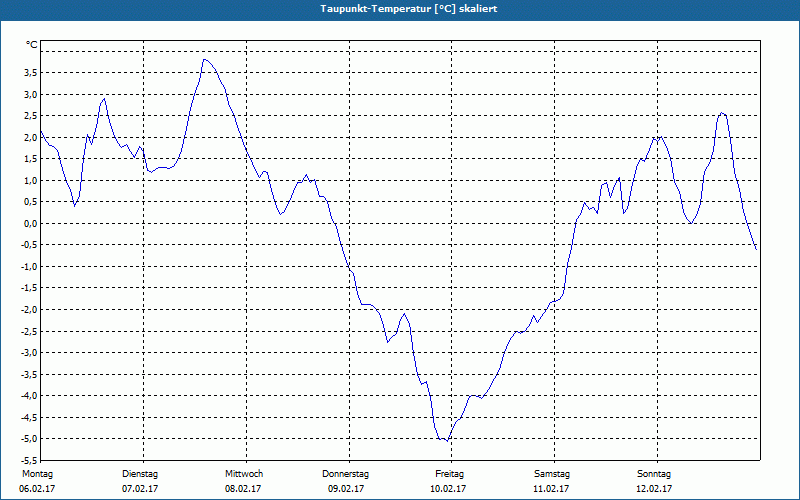
Task: Click the 1,5 y-axis label
Action: [30, 159]
